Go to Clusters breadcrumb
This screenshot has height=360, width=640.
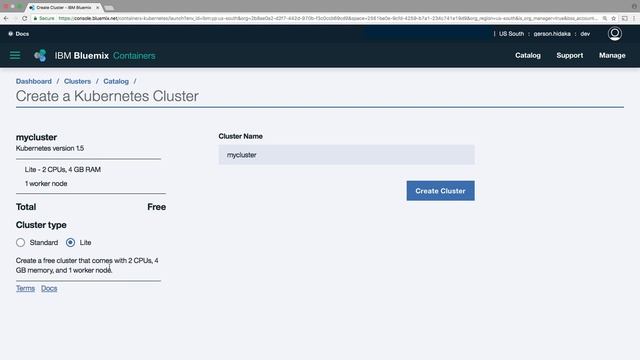[77, 81]
